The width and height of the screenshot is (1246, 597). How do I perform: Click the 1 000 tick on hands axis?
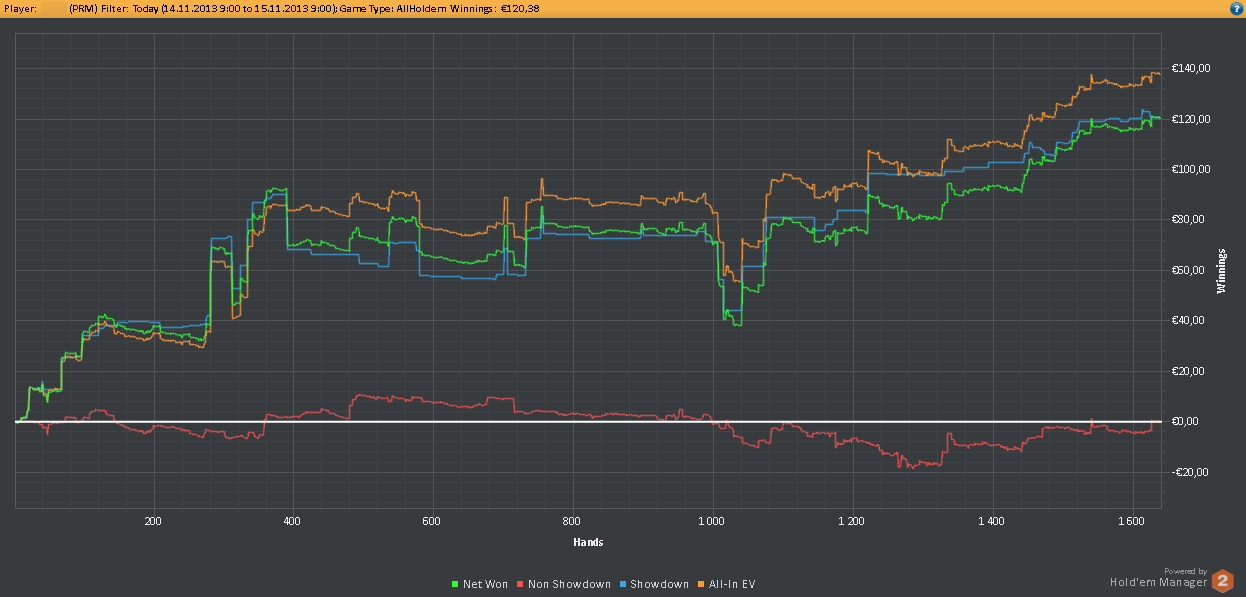point(712,521)
